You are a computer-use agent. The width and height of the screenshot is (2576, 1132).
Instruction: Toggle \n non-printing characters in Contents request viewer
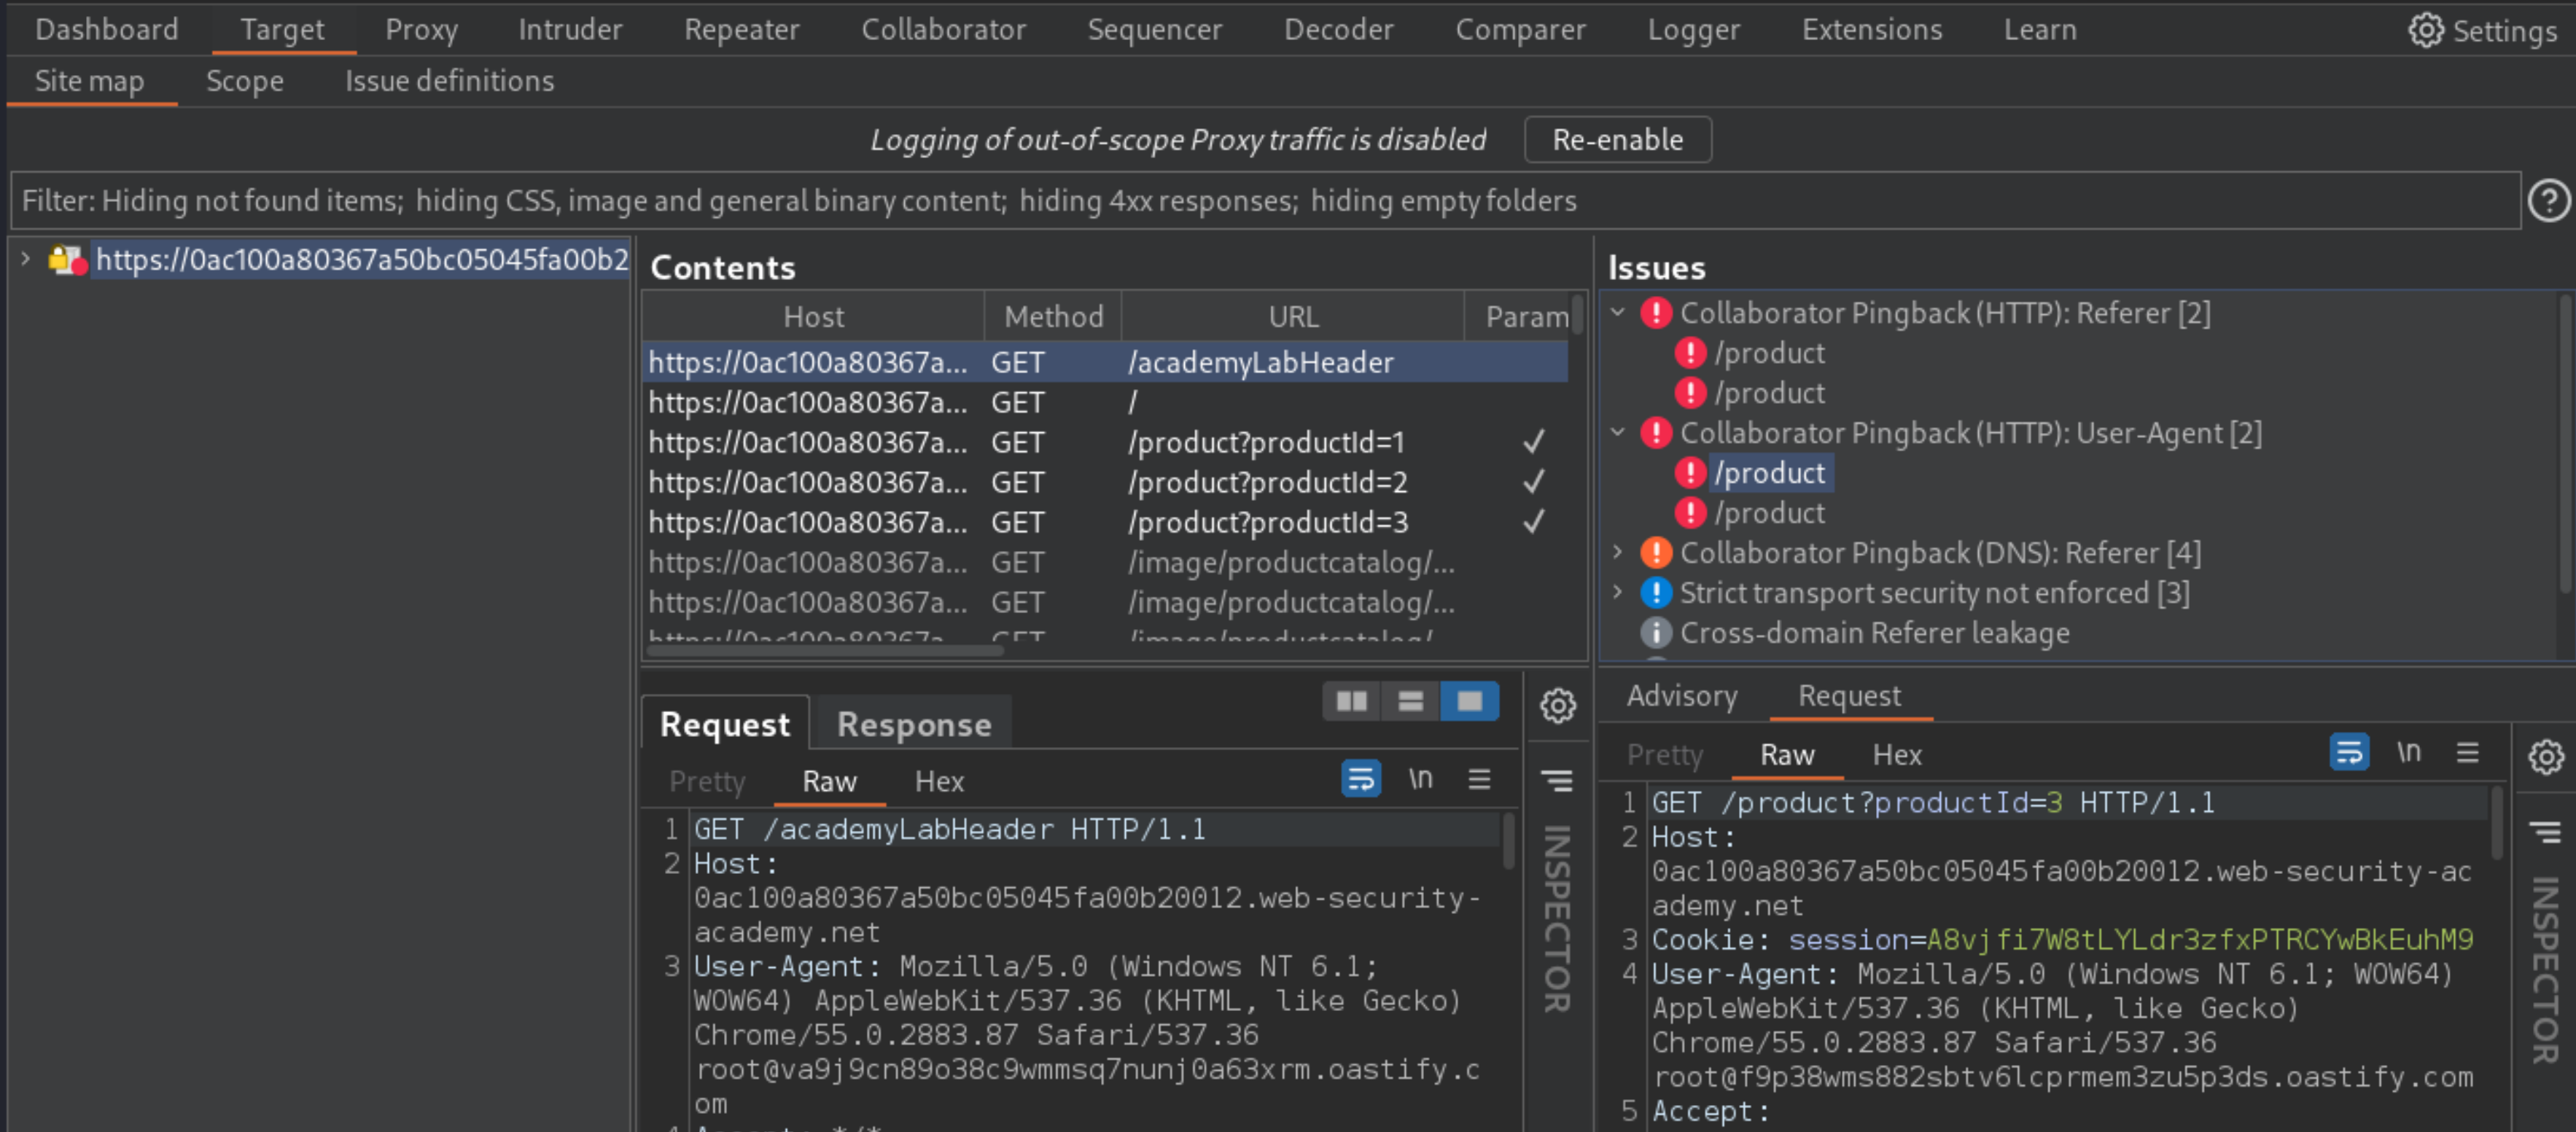click(x=1420, y=778)
